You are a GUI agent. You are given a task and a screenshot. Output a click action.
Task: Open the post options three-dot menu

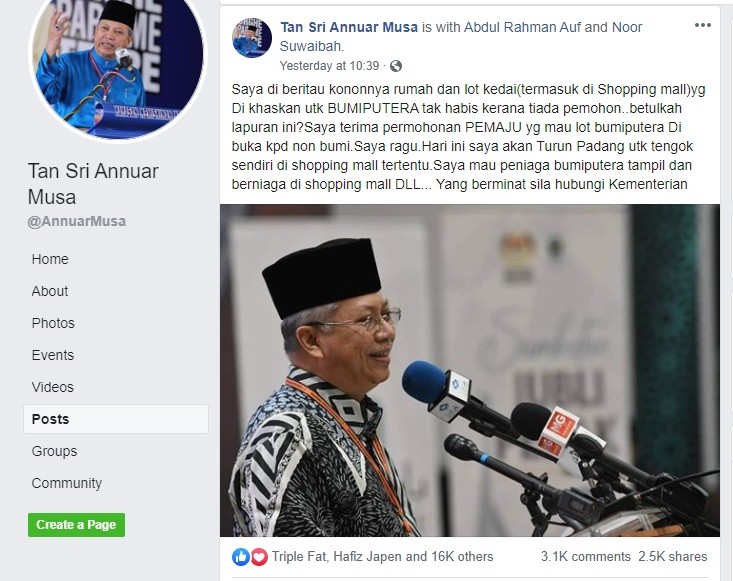tap(702, 25)
